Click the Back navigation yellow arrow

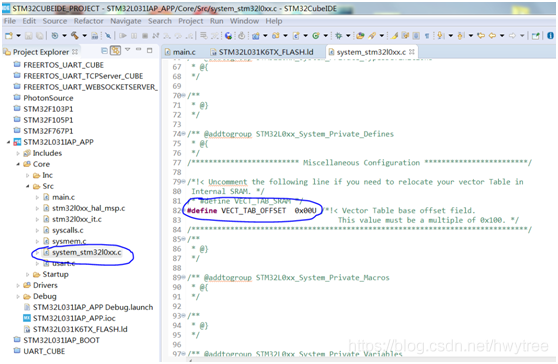click(x=492, y=36)
